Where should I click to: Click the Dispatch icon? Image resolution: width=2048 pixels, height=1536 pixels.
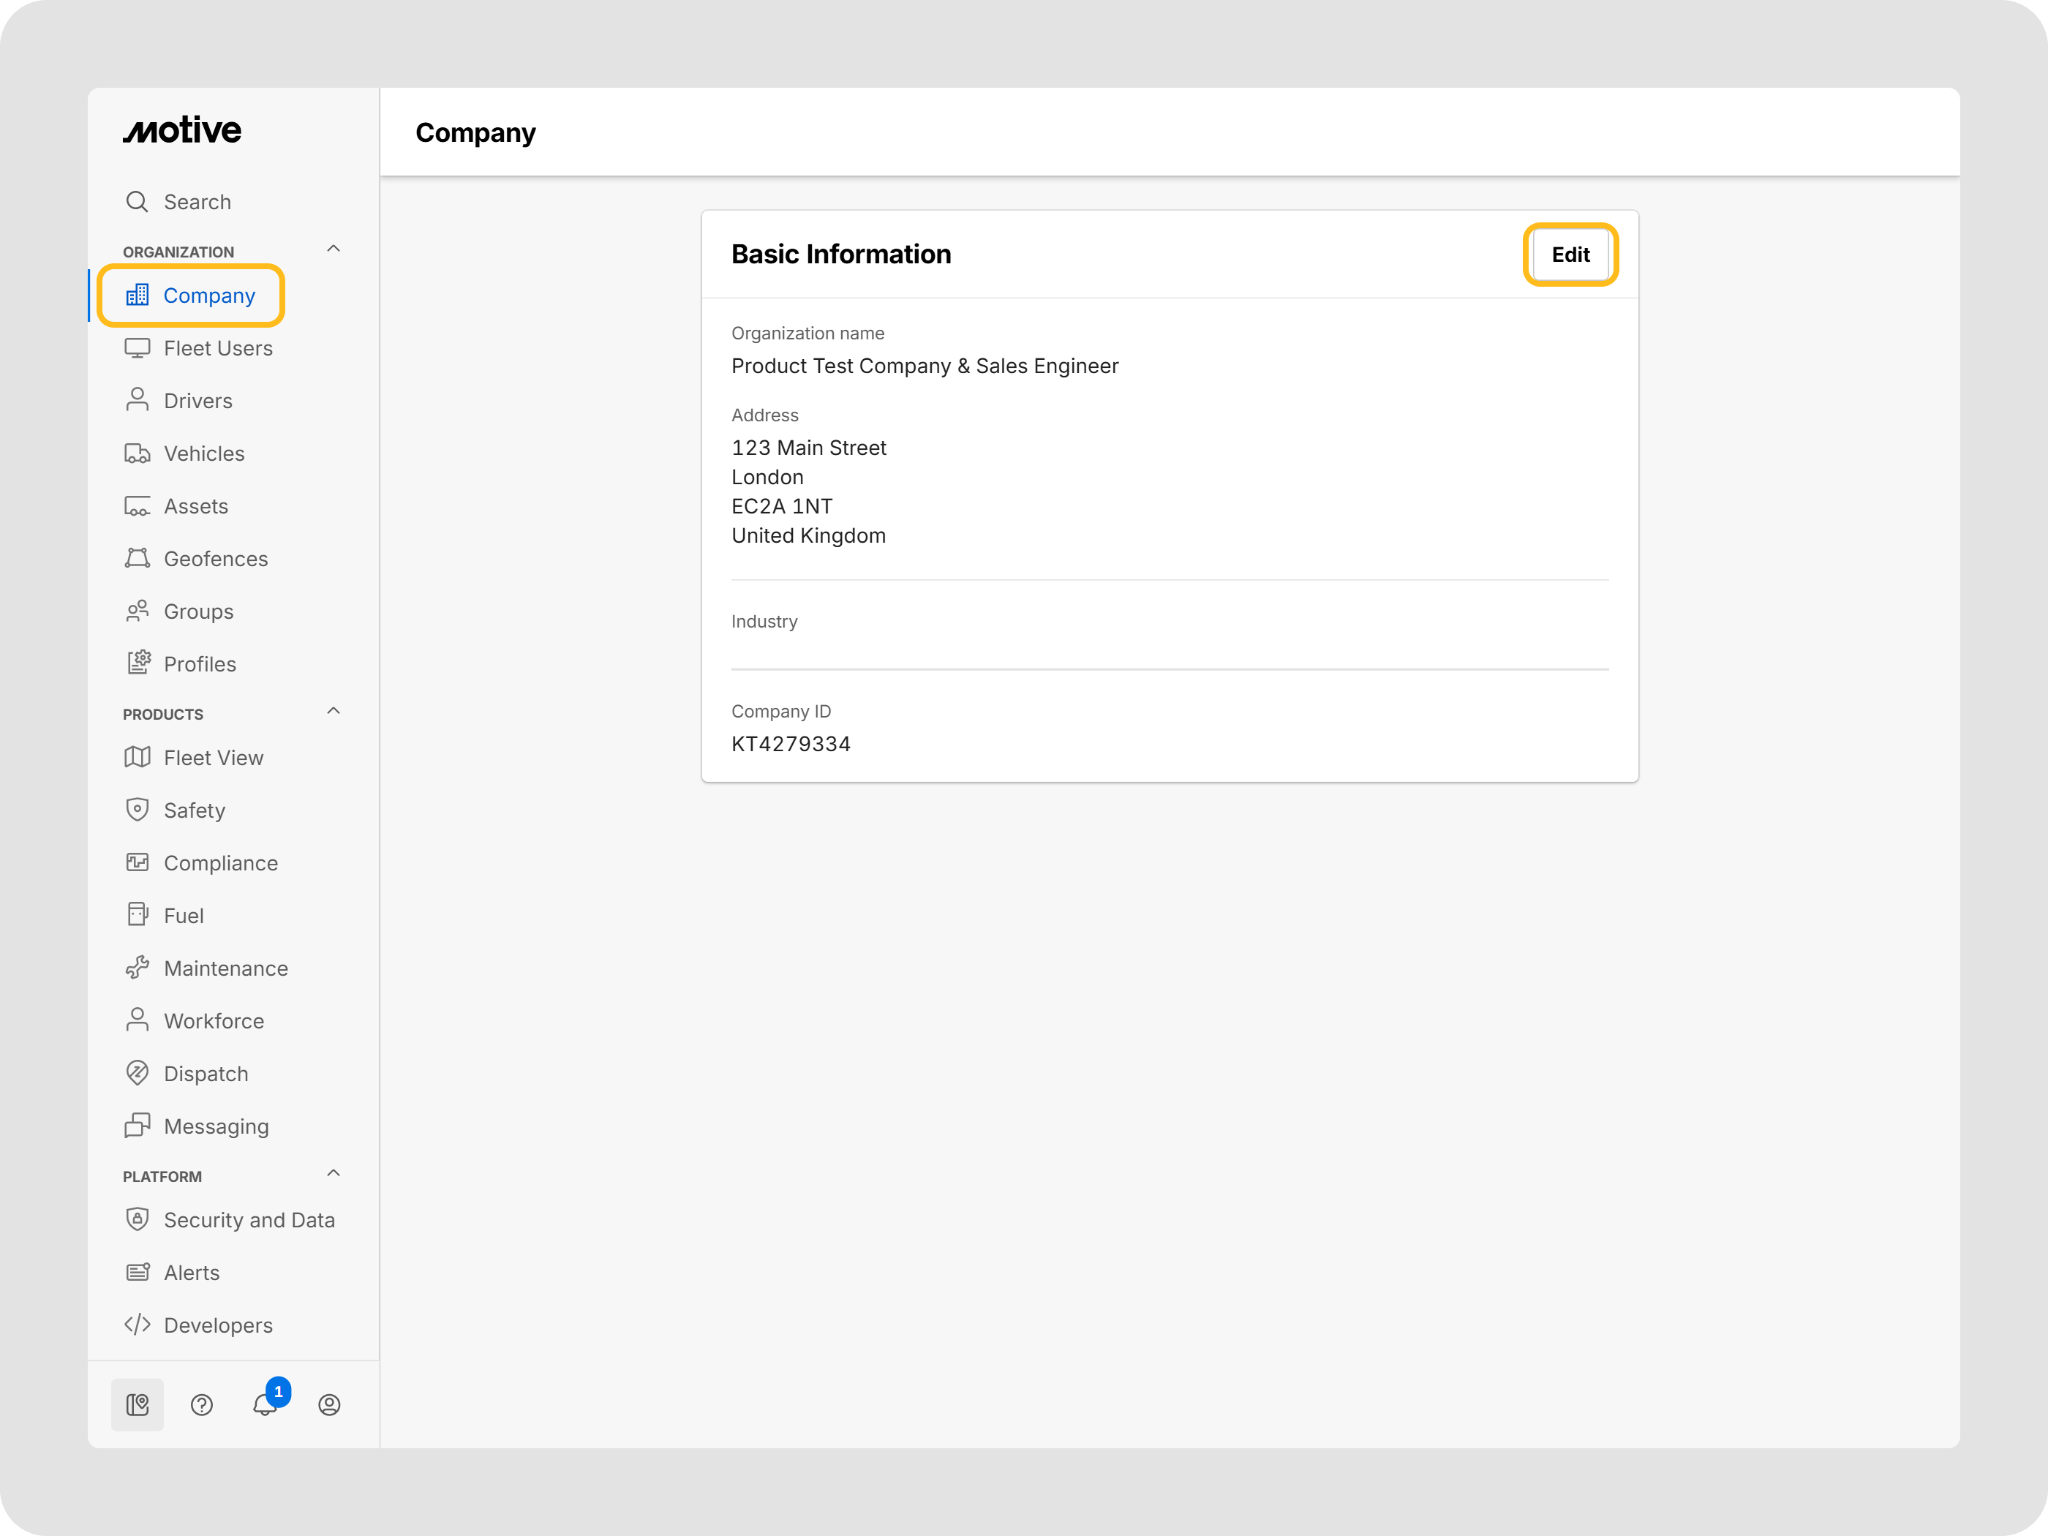pyautogui.click(x=137, y=1074)
